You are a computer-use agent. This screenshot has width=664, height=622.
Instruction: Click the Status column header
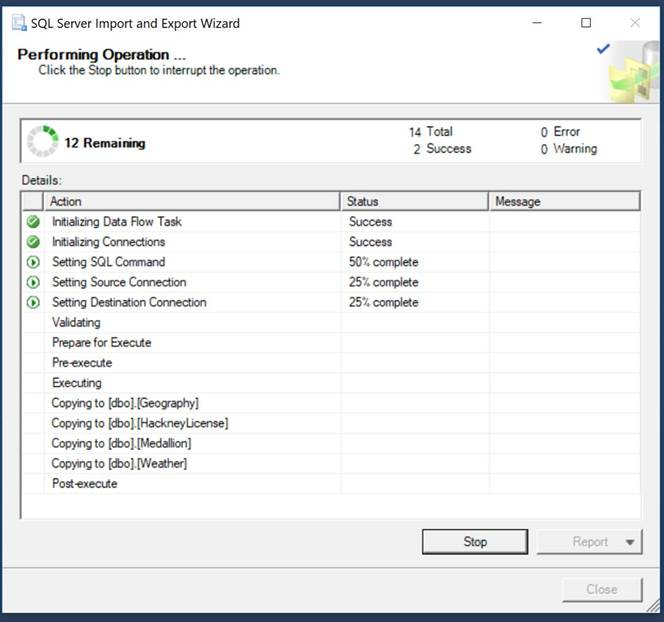414,201
